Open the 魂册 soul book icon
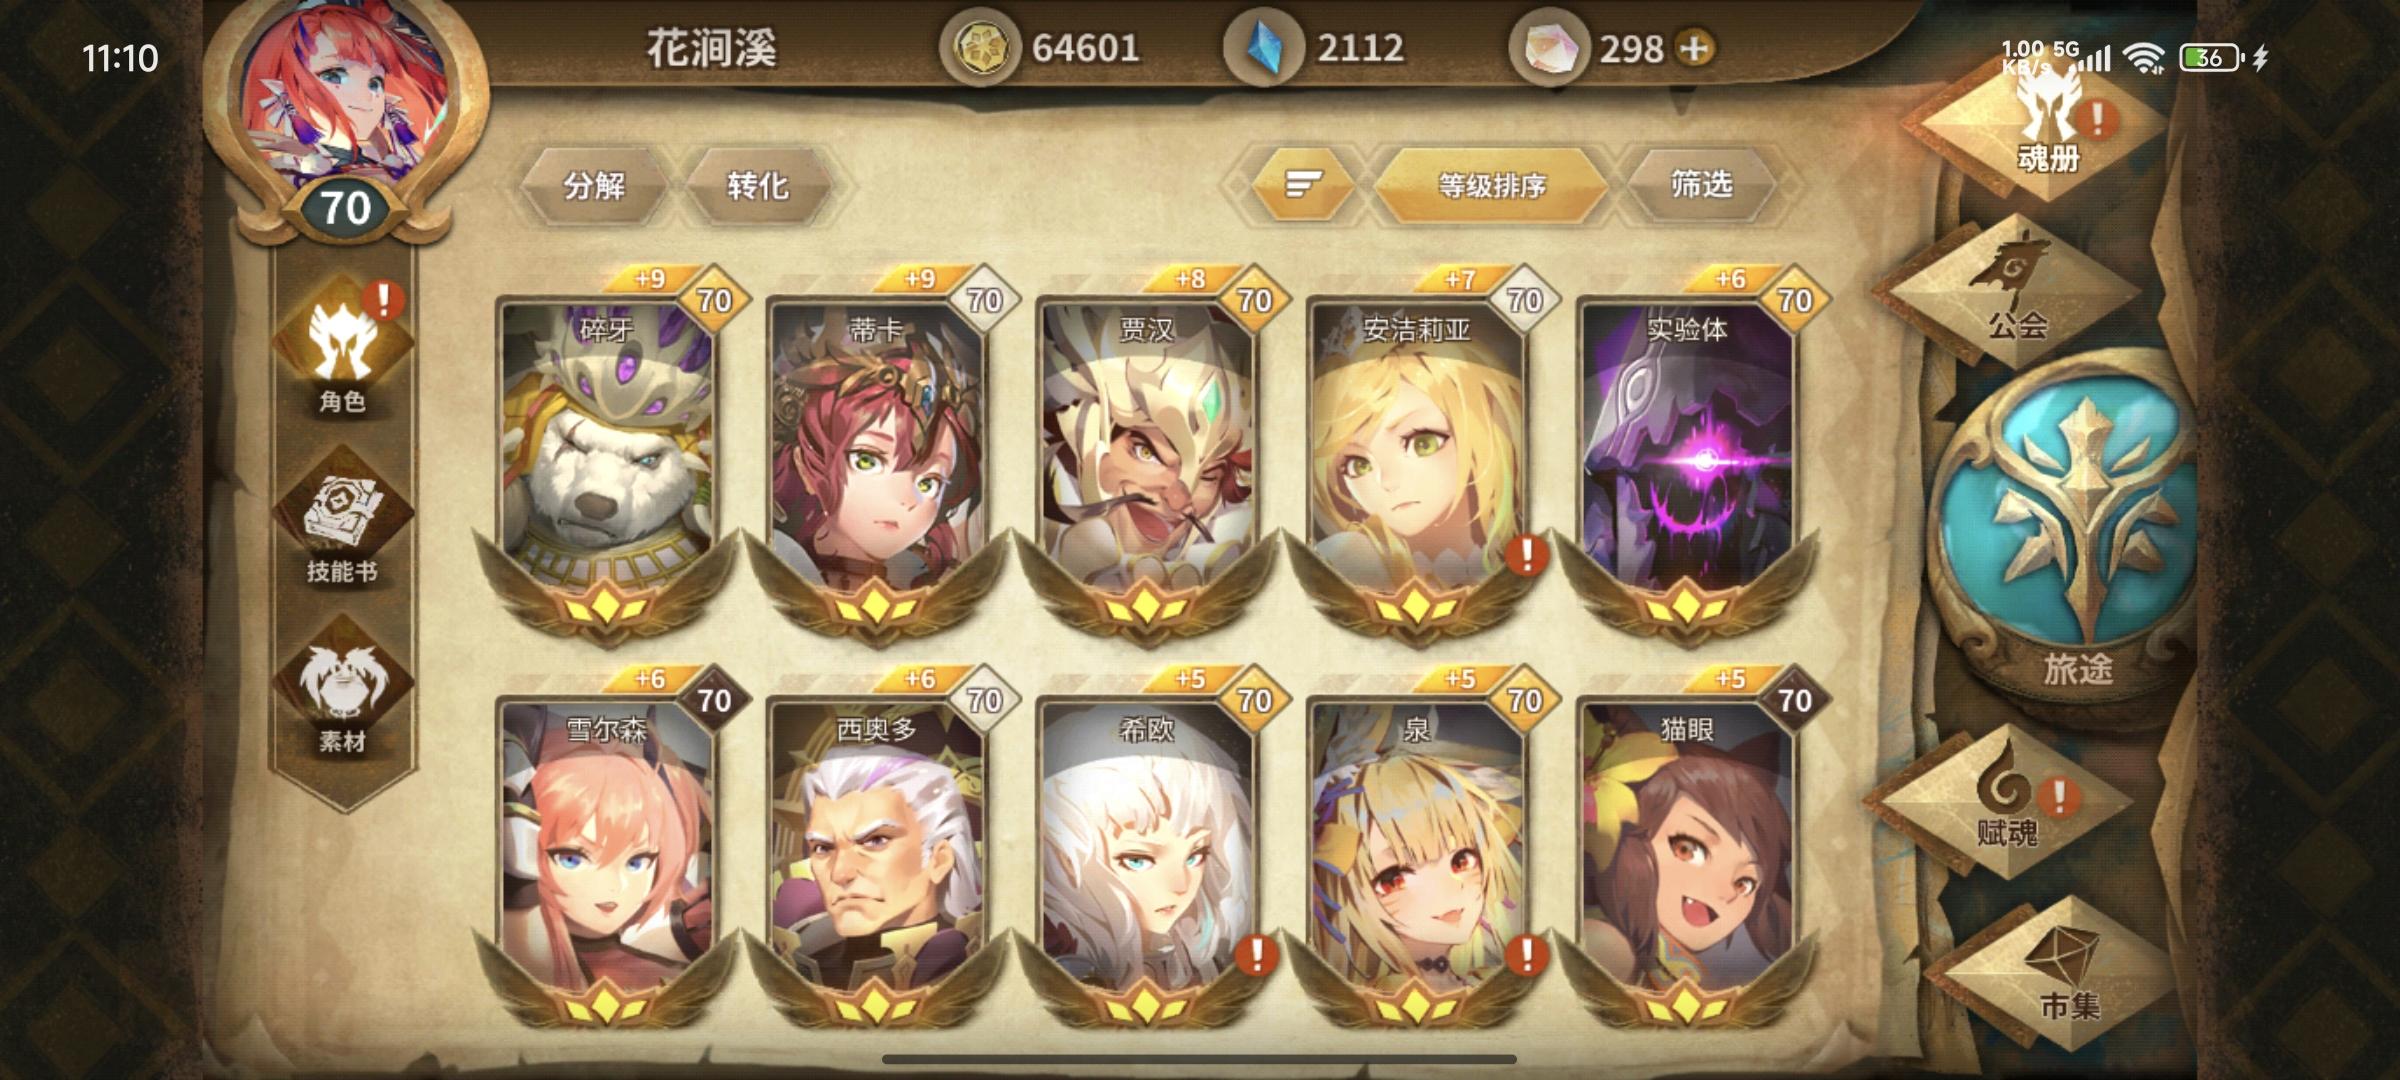Image resolution: width=2400 pixels, height=1080 pixels. (x=2046, y=125)
